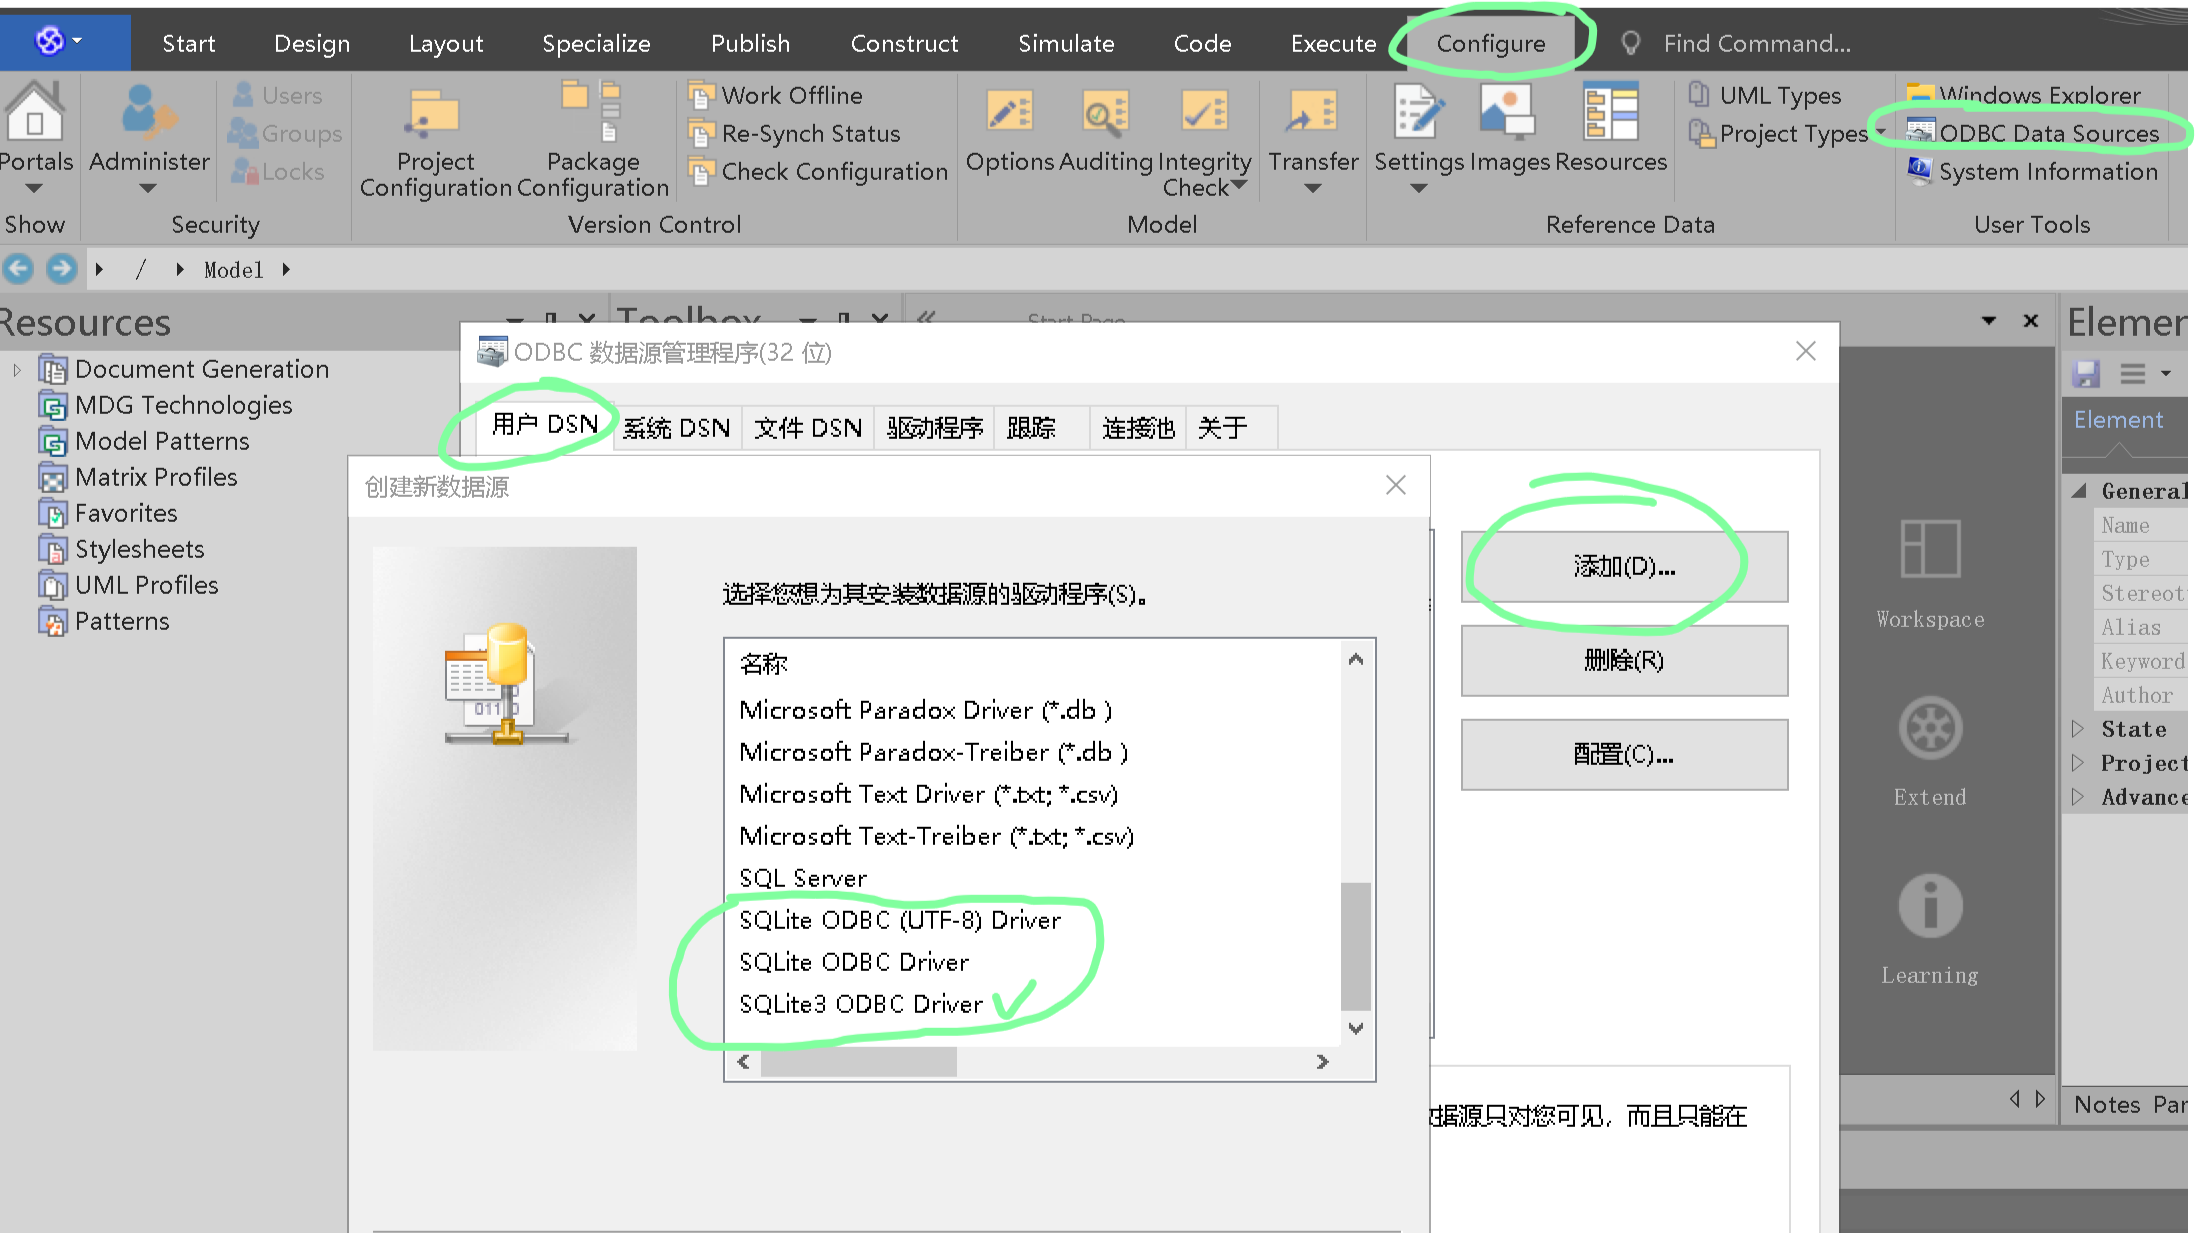Expand the Project properties group

coord(2078,762)
